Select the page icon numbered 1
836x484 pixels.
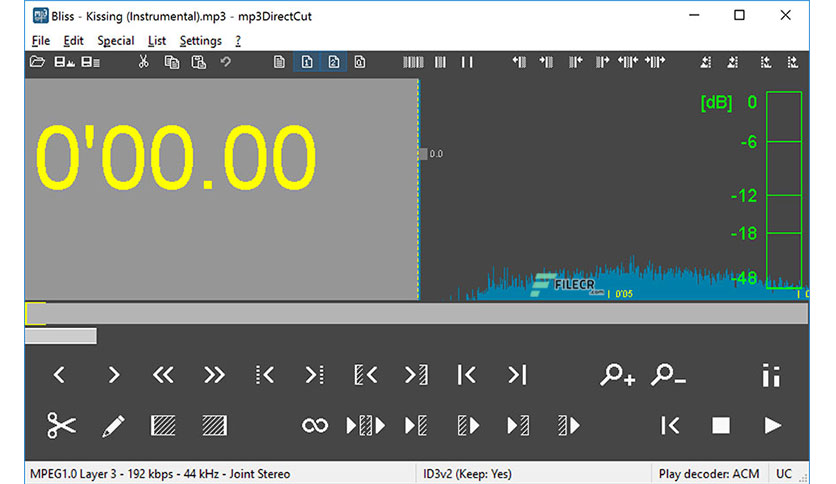[x=307, y=62]
